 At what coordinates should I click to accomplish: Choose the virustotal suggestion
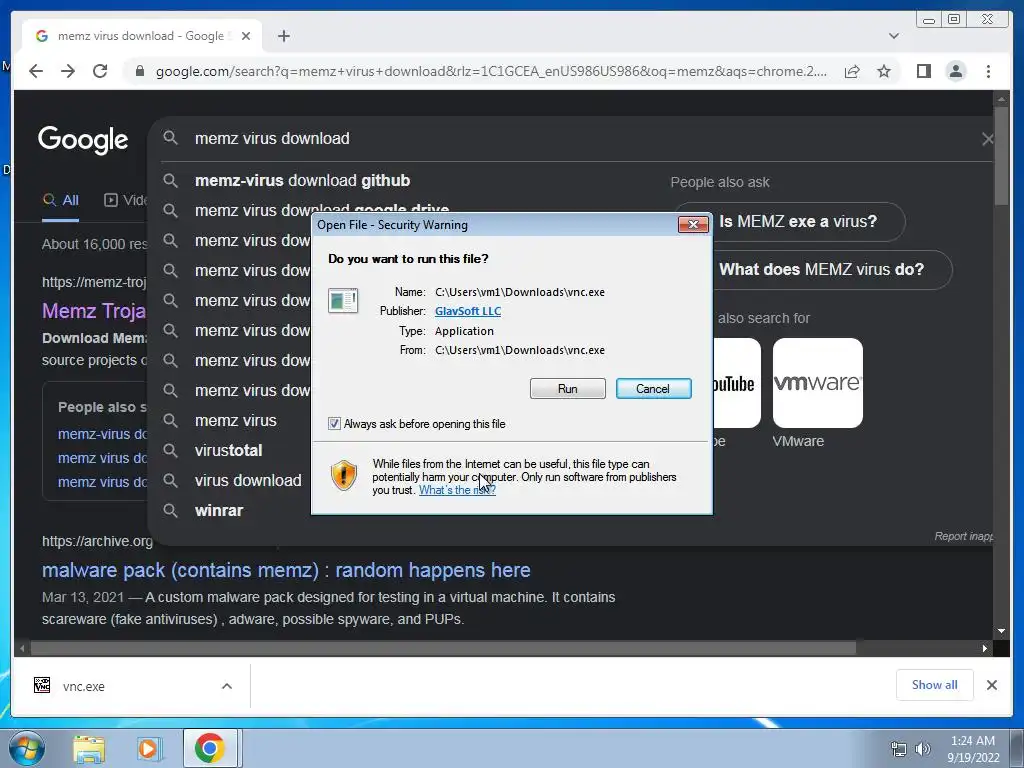click(x=229, y=451)
